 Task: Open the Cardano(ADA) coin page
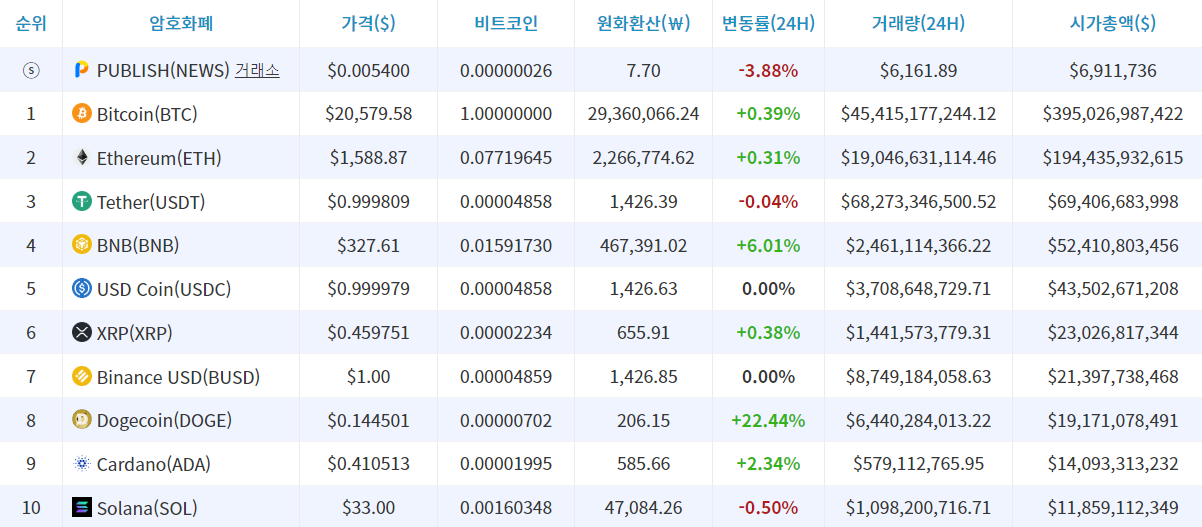tap(154, 464)
